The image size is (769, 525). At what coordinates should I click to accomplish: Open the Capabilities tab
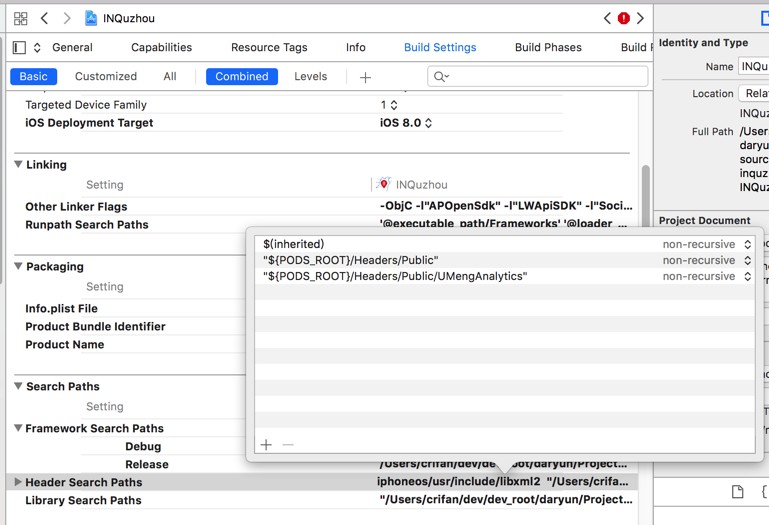[161, 48]
